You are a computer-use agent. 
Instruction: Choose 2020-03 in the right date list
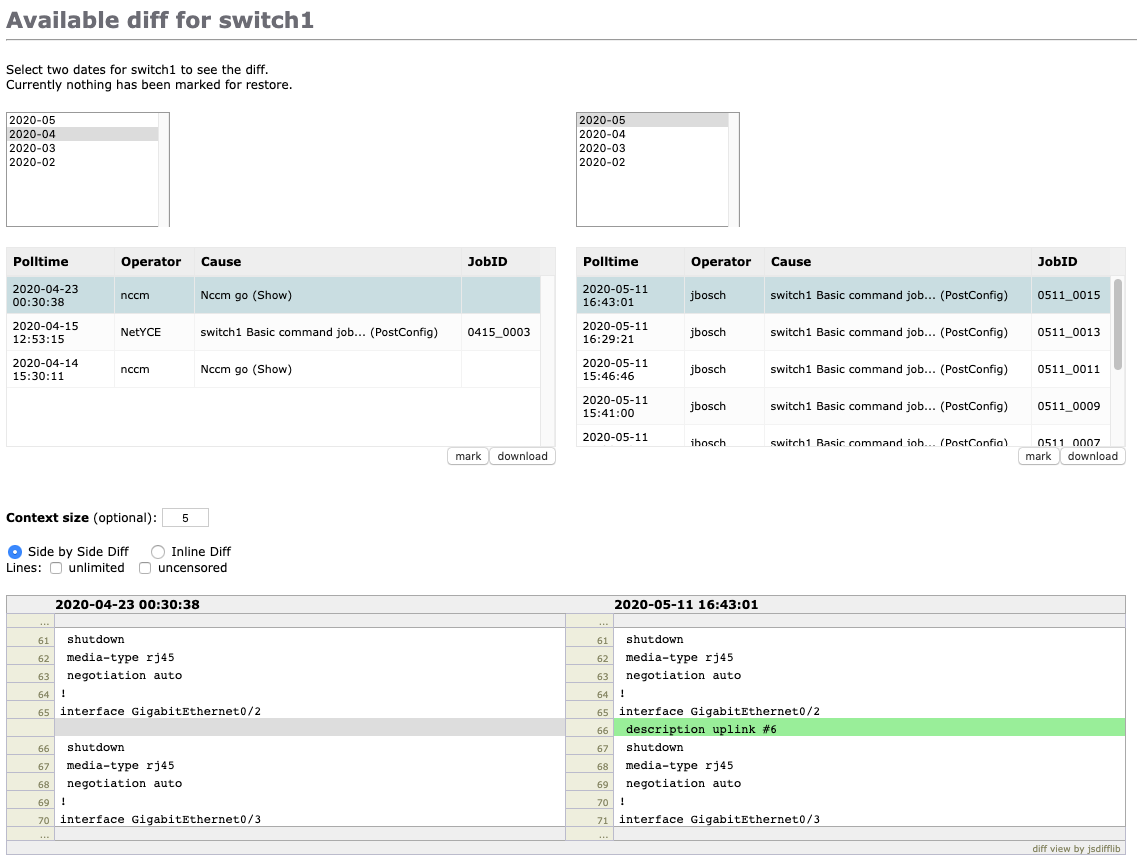[602, 148]
